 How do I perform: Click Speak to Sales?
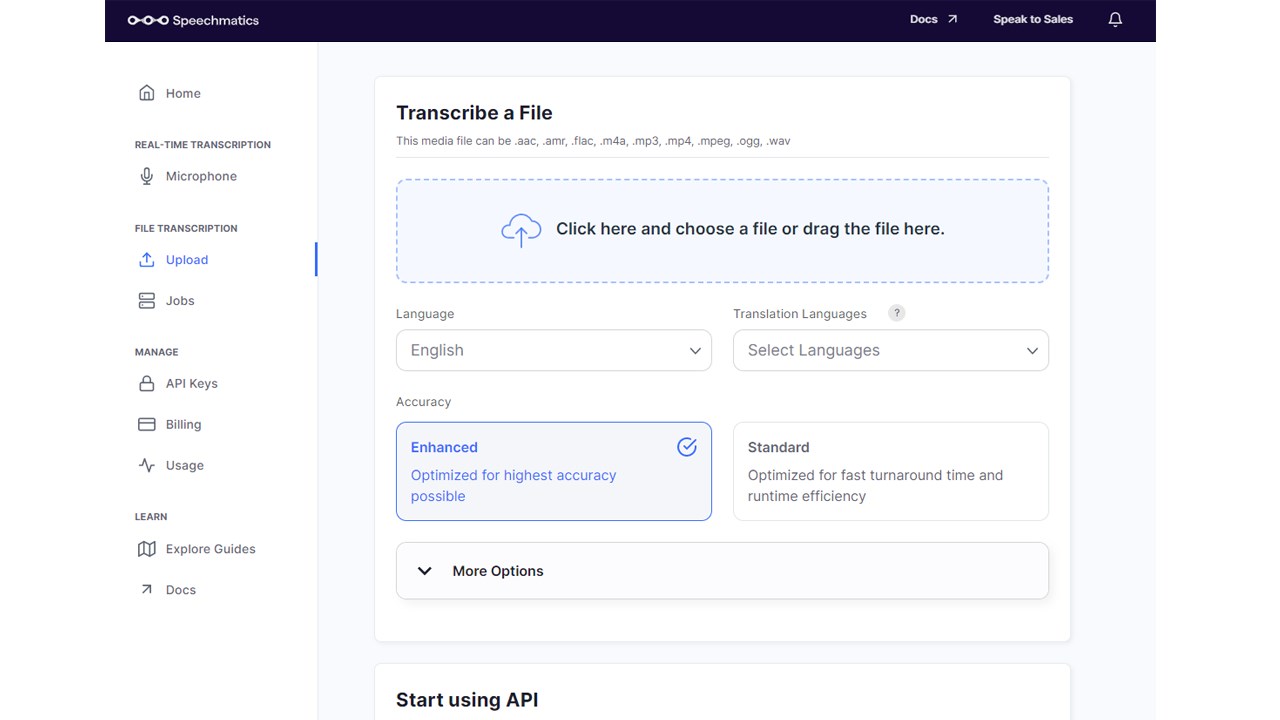coord(1033,19)
